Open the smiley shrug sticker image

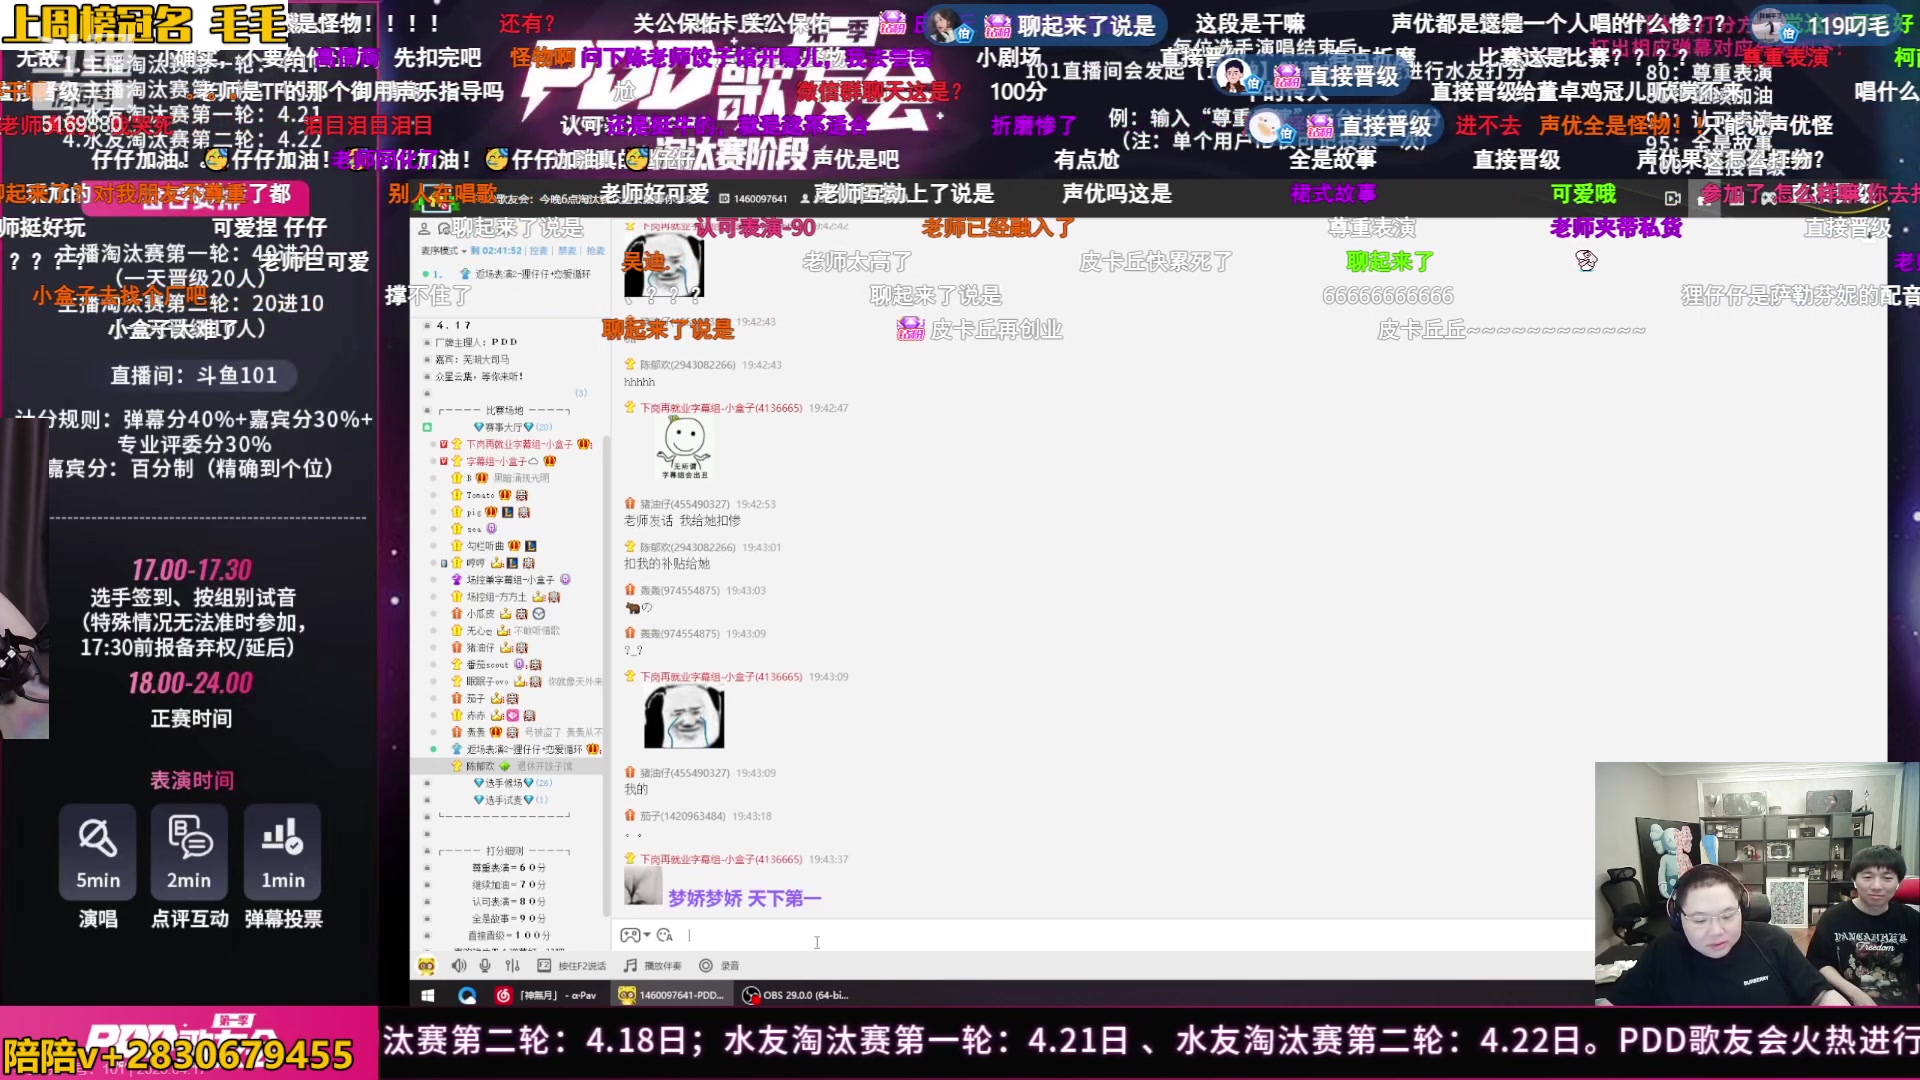pos(685,448)
